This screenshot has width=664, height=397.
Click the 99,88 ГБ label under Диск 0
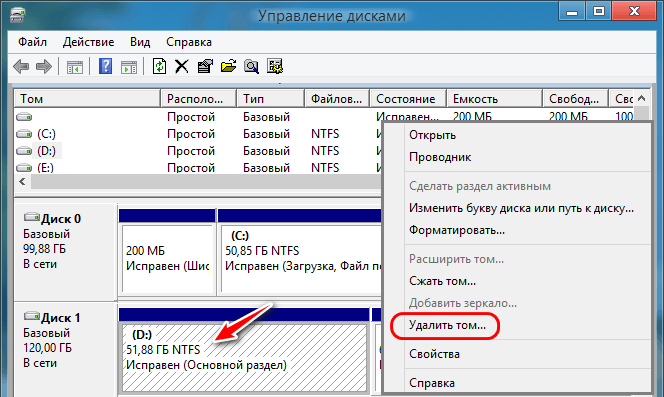(x=44, y=249)
